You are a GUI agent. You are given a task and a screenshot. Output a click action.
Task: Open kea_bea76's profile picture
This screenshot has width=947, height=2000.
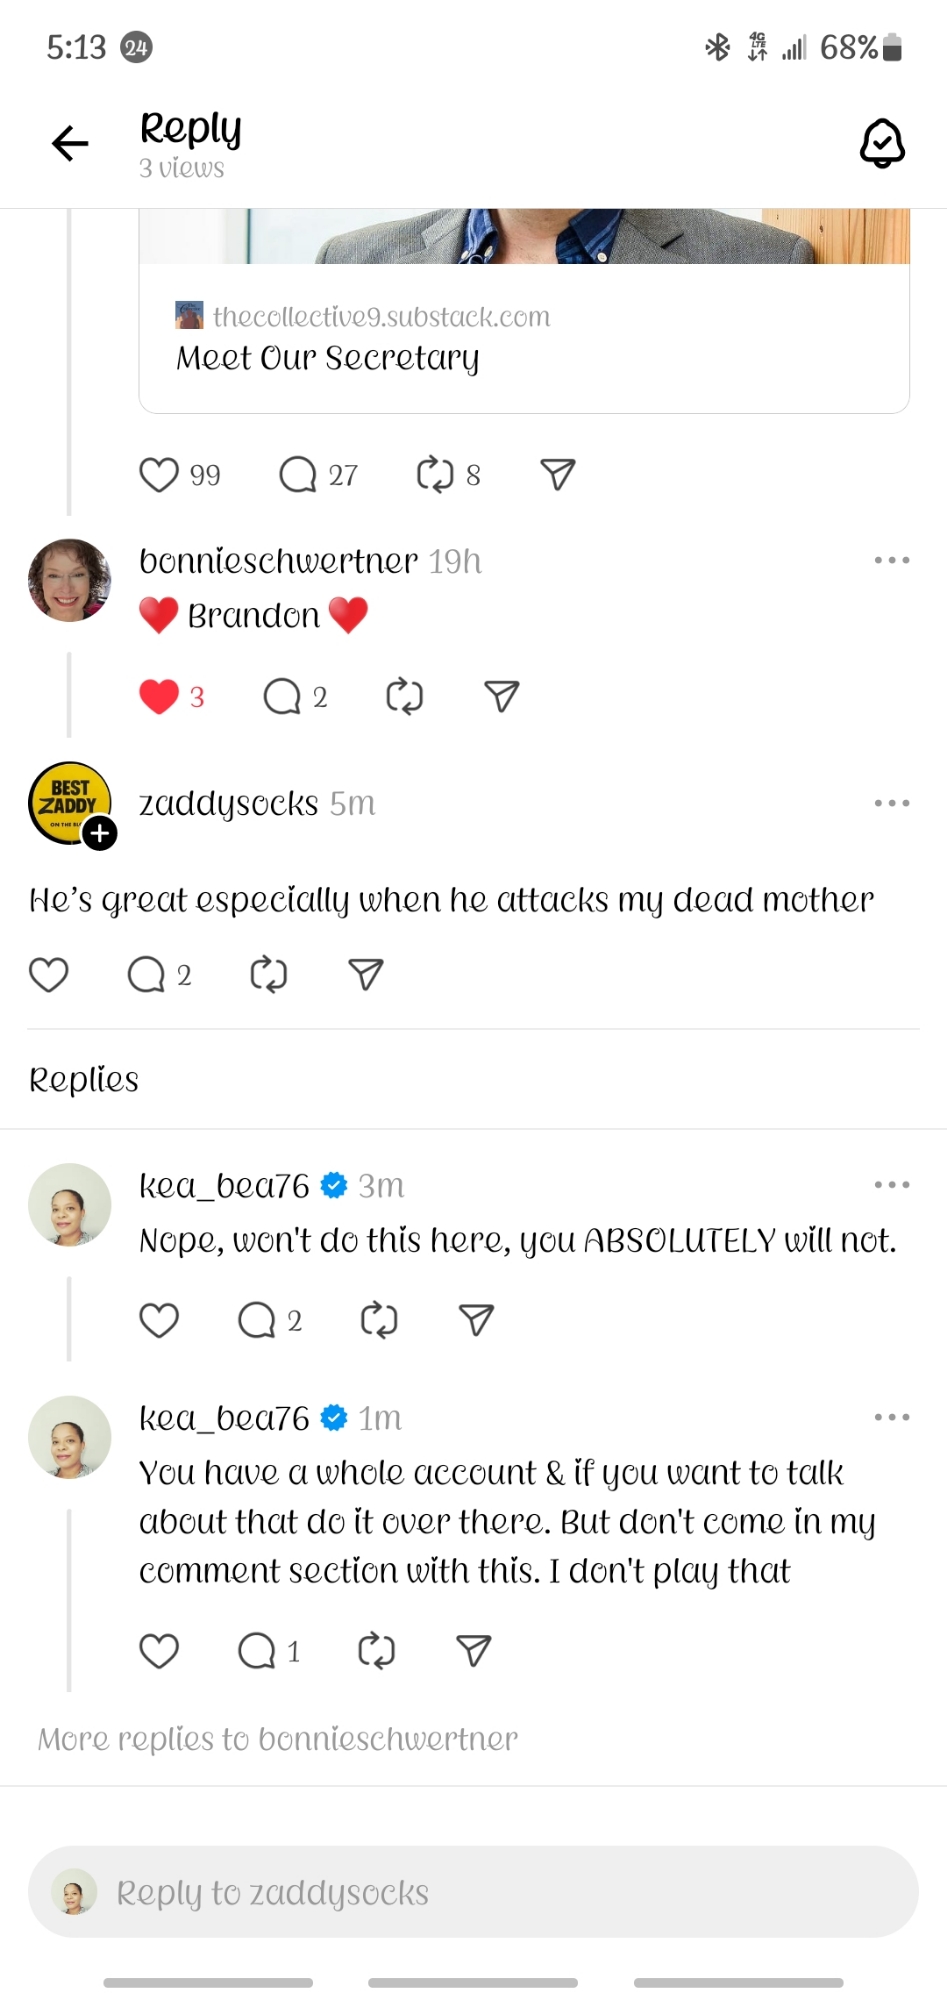tap(69, 1205)
